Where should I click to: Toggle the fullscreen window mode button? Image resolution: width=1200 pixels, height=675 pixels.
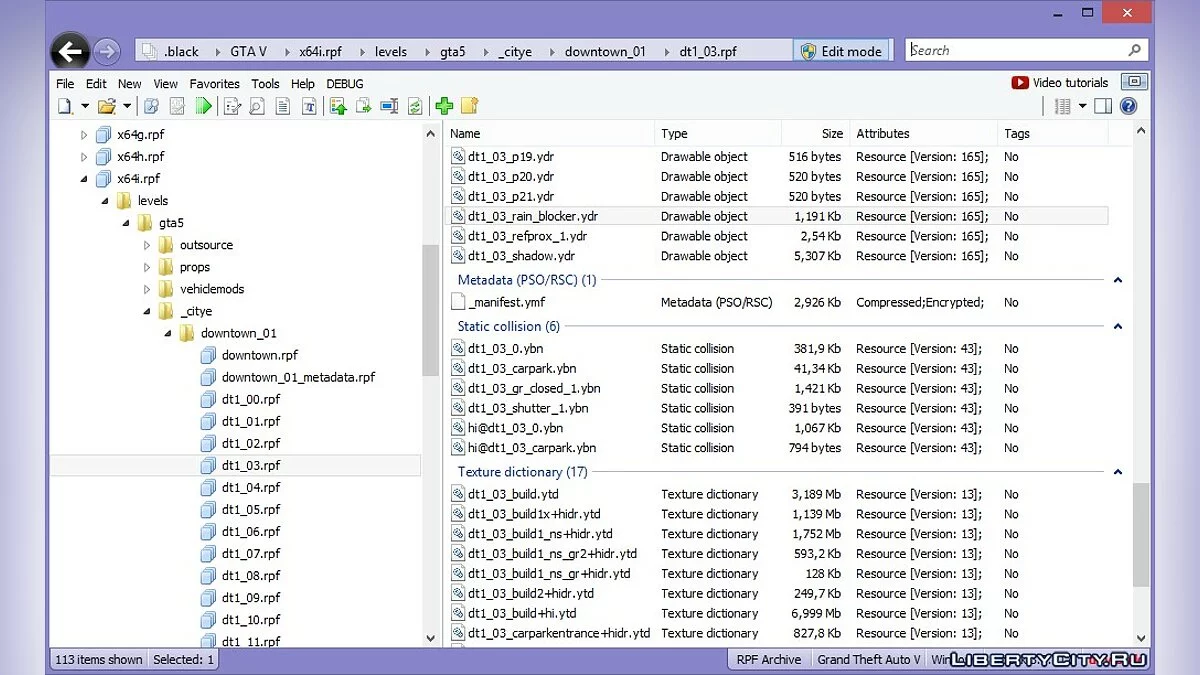pos(1134,82)
